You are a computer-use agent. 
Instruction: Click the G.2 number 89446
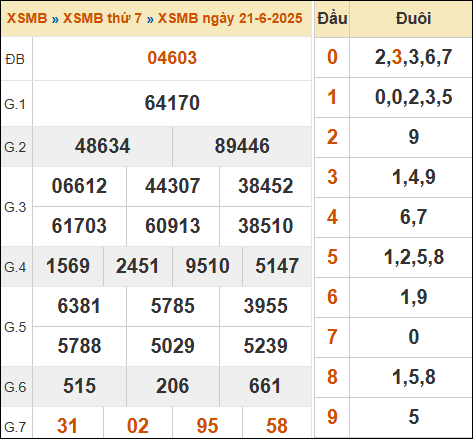242,146
